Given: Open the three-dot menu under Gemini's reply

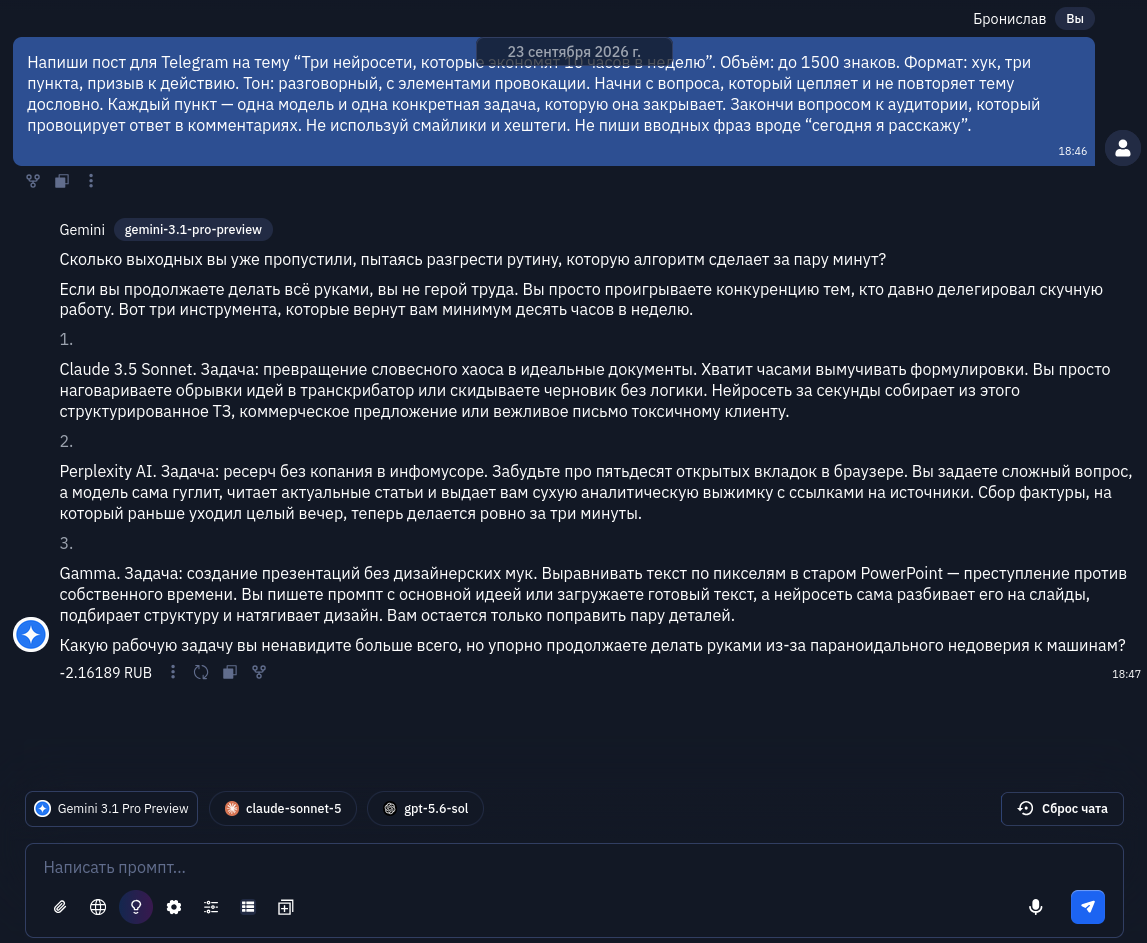Looking at the screenshot, I should (173, 672).
